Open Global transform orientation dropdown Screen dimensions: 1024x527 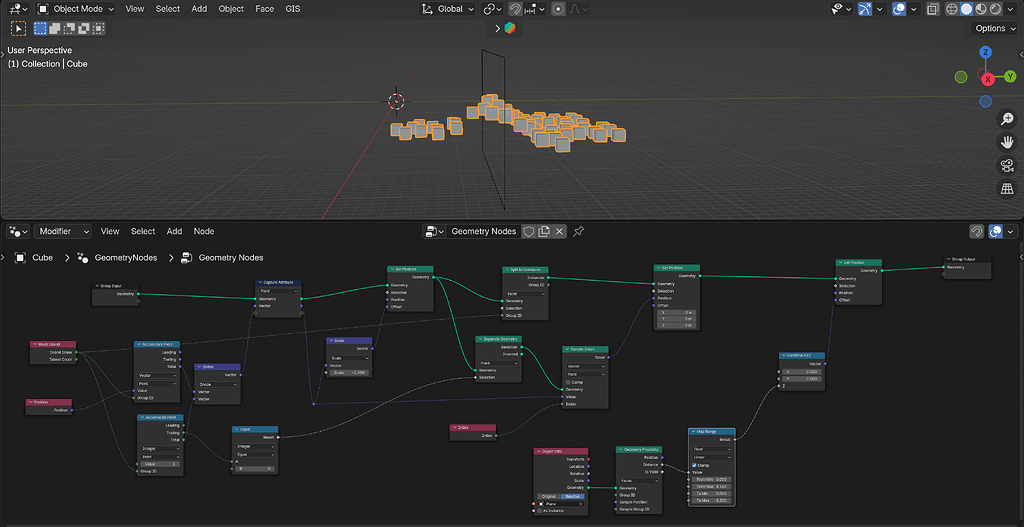(x=447, y=9)
